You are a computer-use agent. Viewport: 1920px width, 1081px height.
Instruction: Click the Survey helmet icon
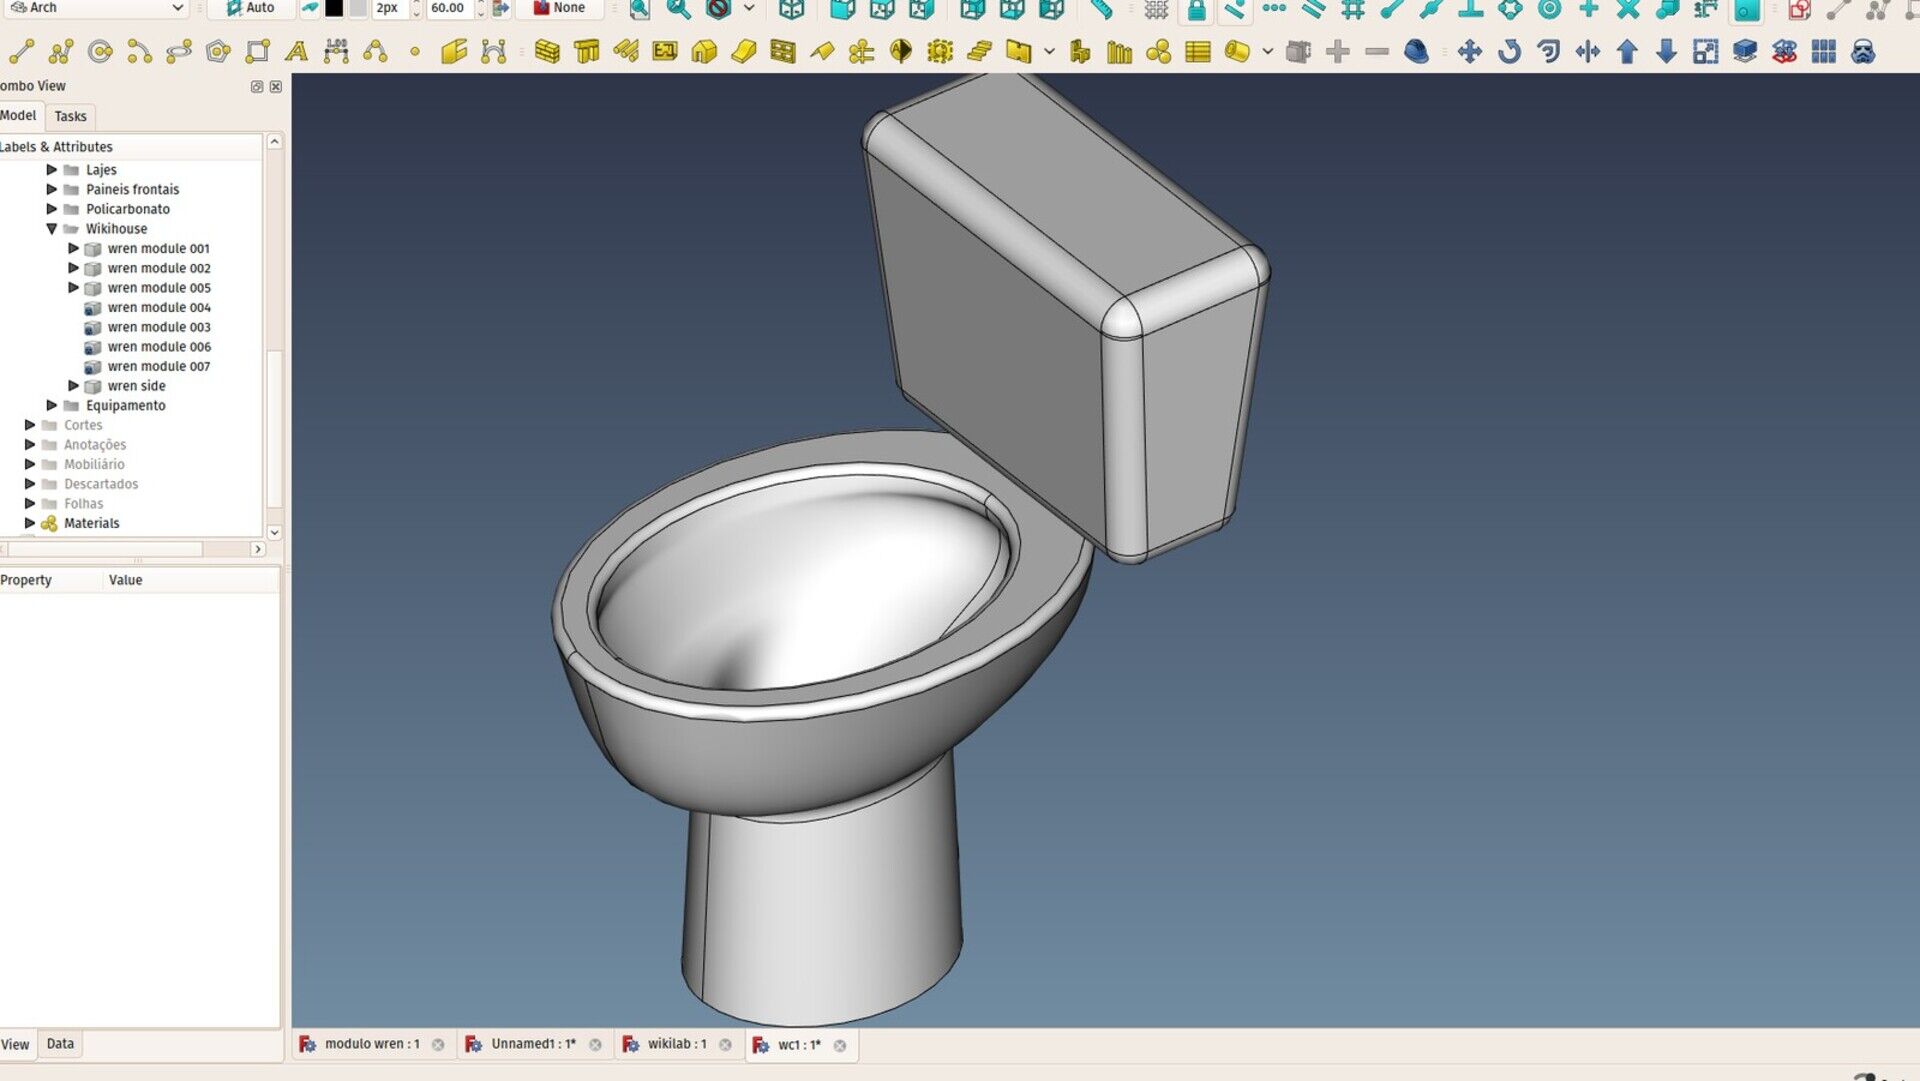coord(1416,51)
